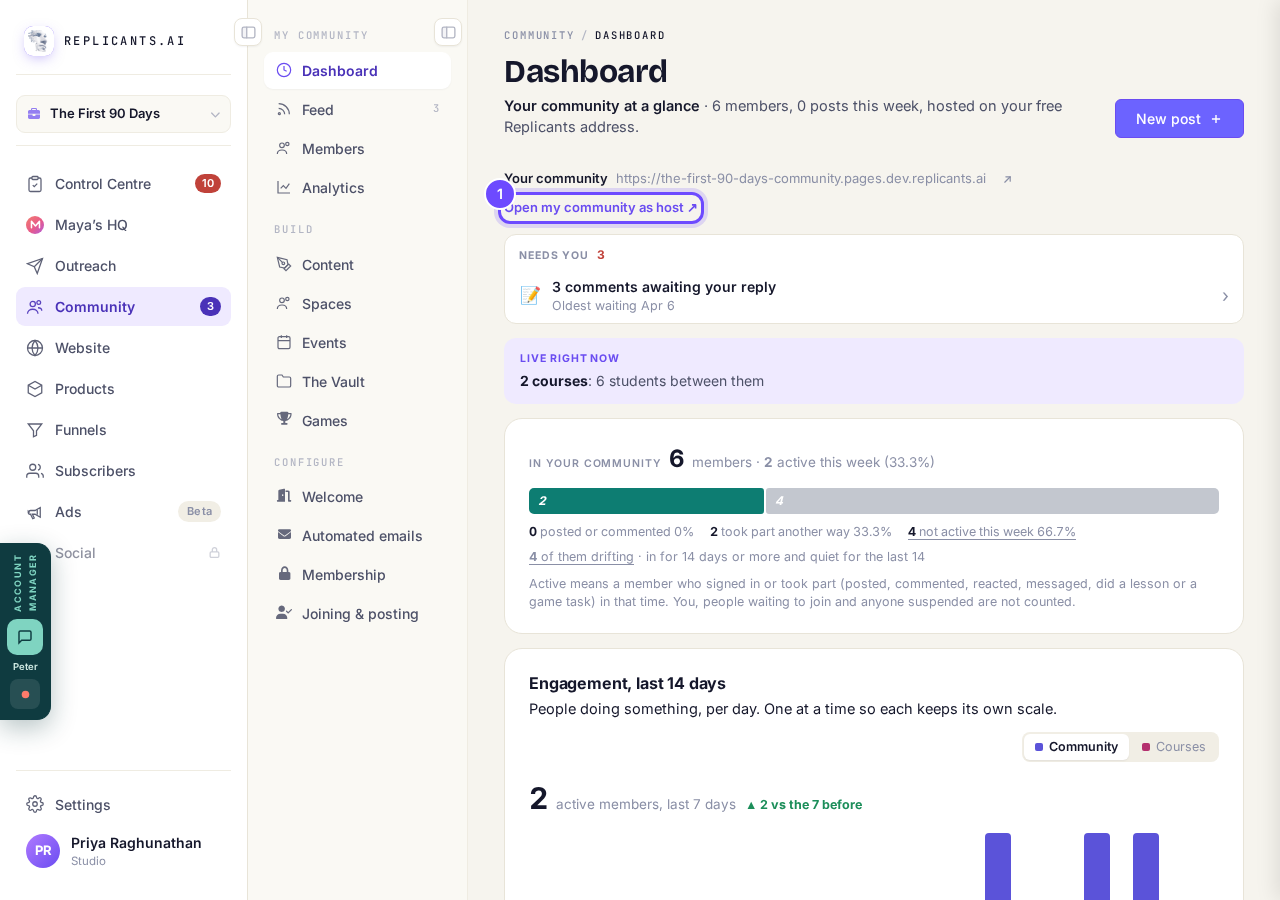Switch engagement chart to Courses
The height and width of the screenshot is (900, 1280).
[x=1174, y=747]
